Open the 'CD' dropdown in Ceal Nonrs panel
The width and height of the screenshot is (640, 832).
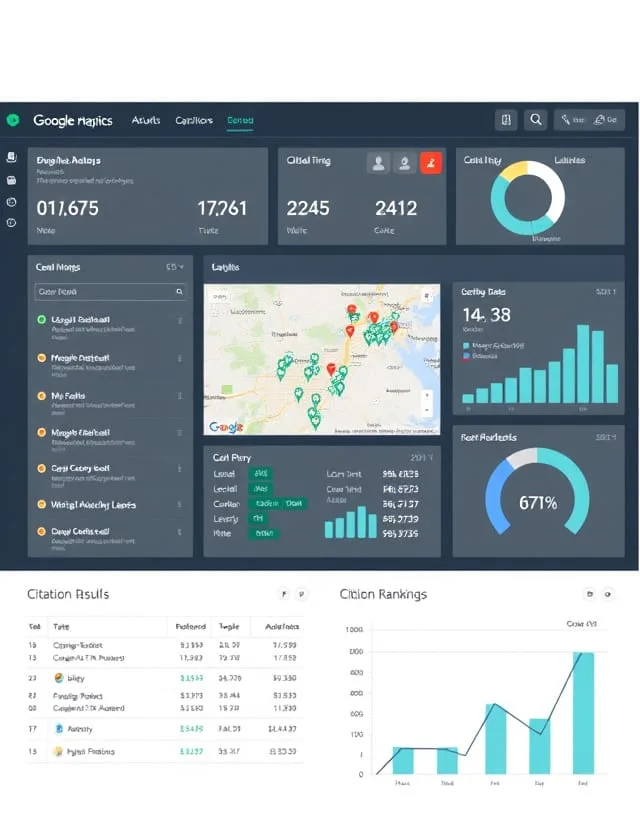(175, 267)
